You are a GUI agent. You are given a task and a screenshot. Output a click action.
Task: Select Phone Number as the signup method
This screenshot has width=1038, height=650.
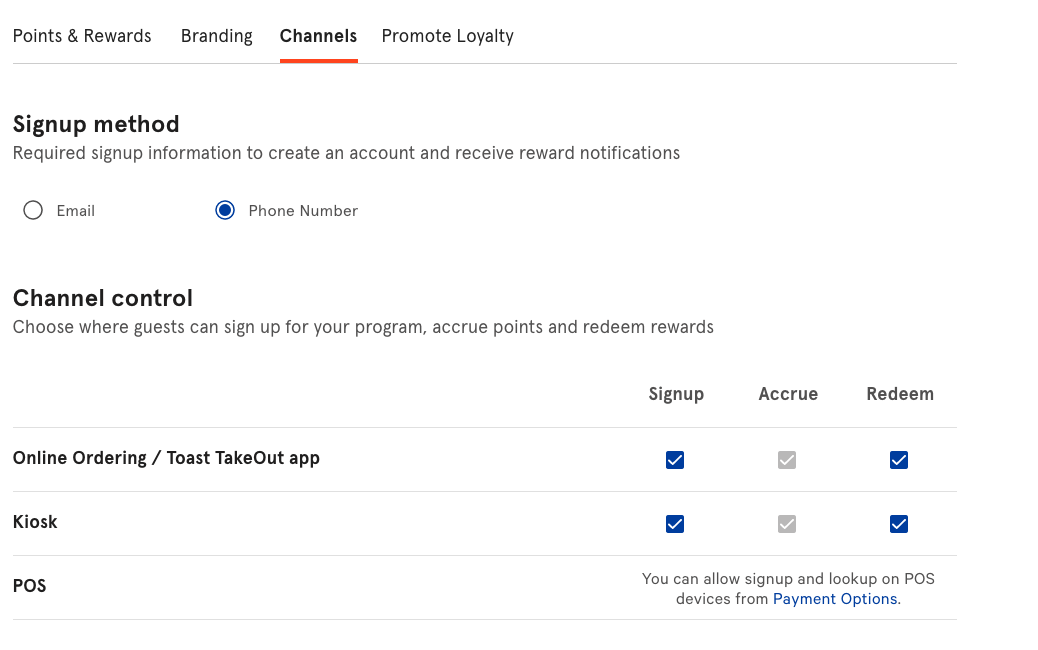224,210
